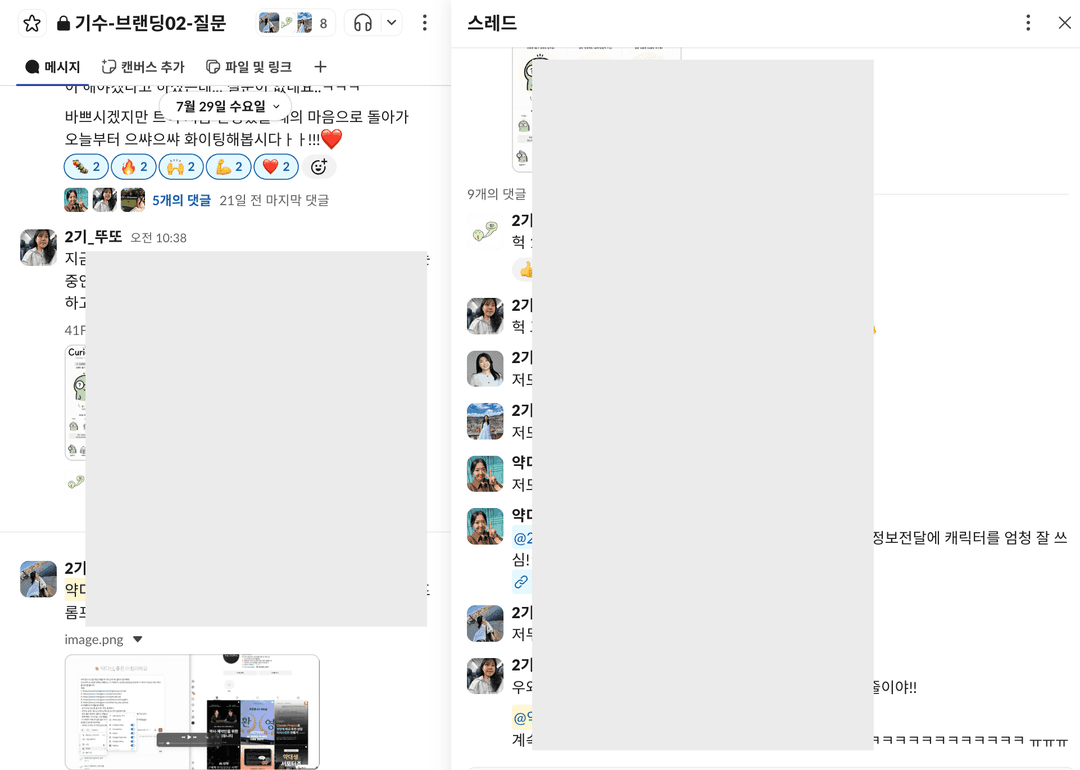The width and height of the screenshot is (1080, 770).
Task: Star the 기수-브랜딩02-질문 channel
Action: (32, 23)
